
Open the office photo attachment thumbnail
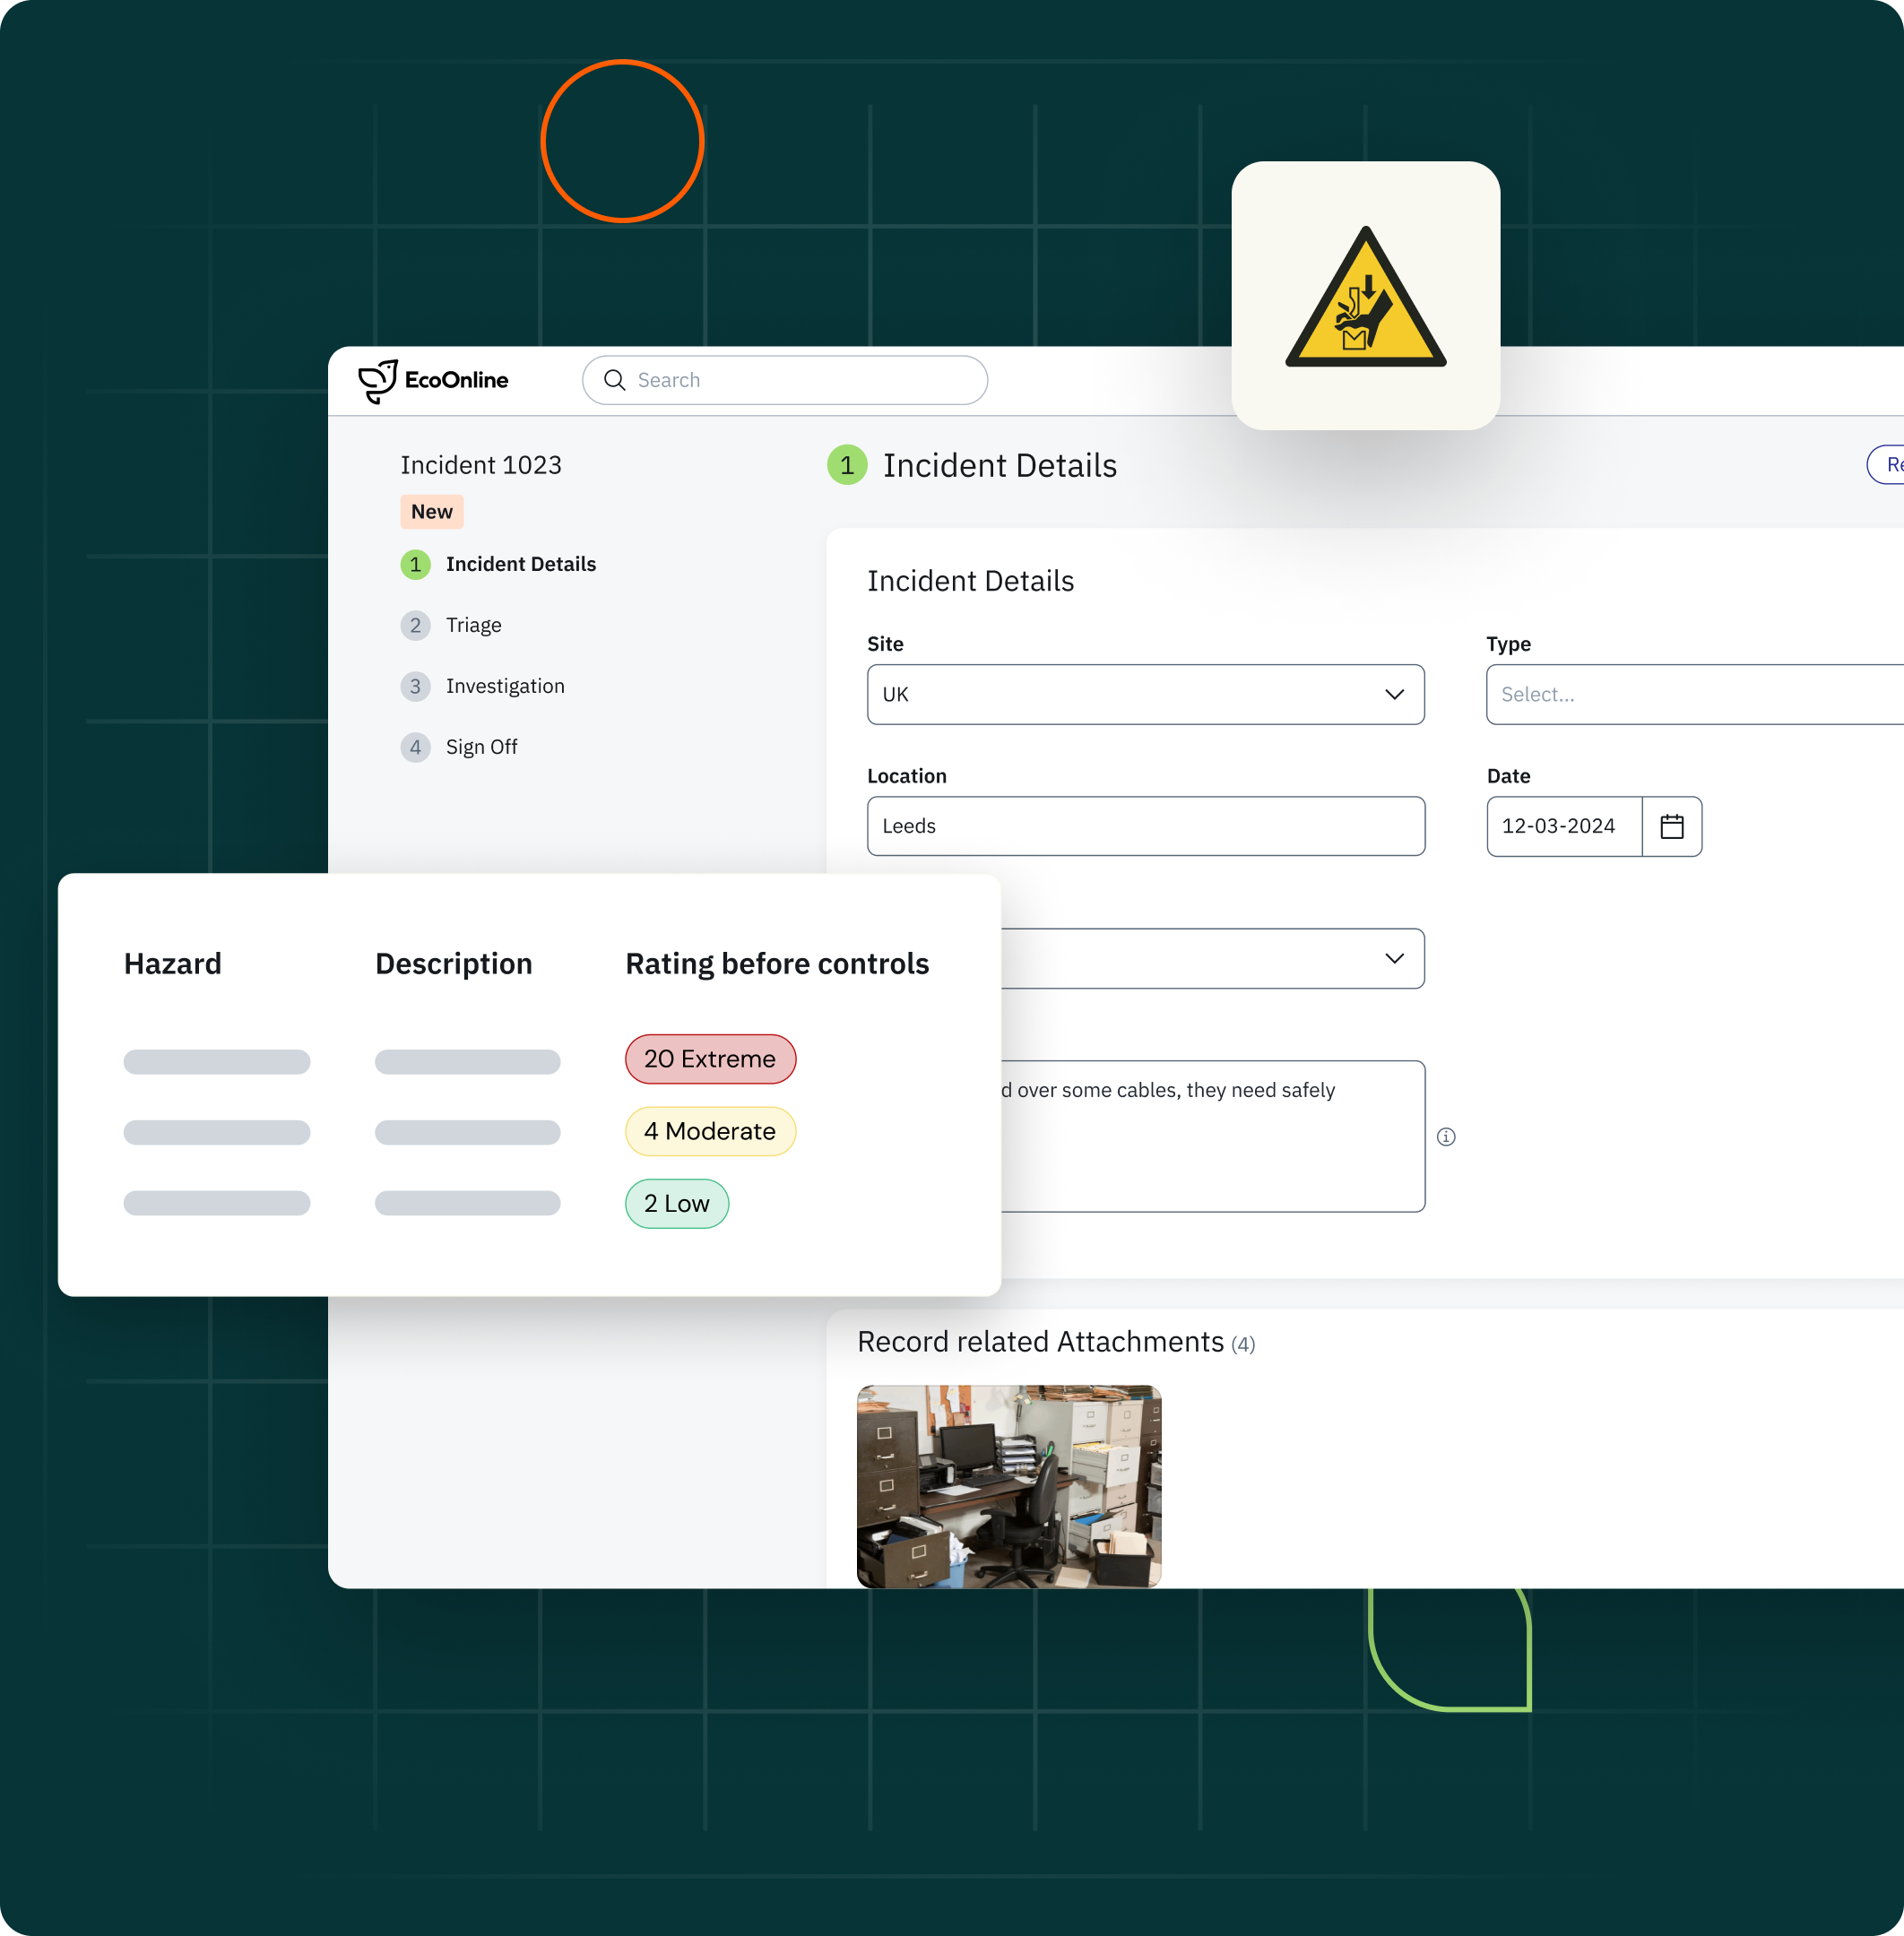pos(1008,1486)
